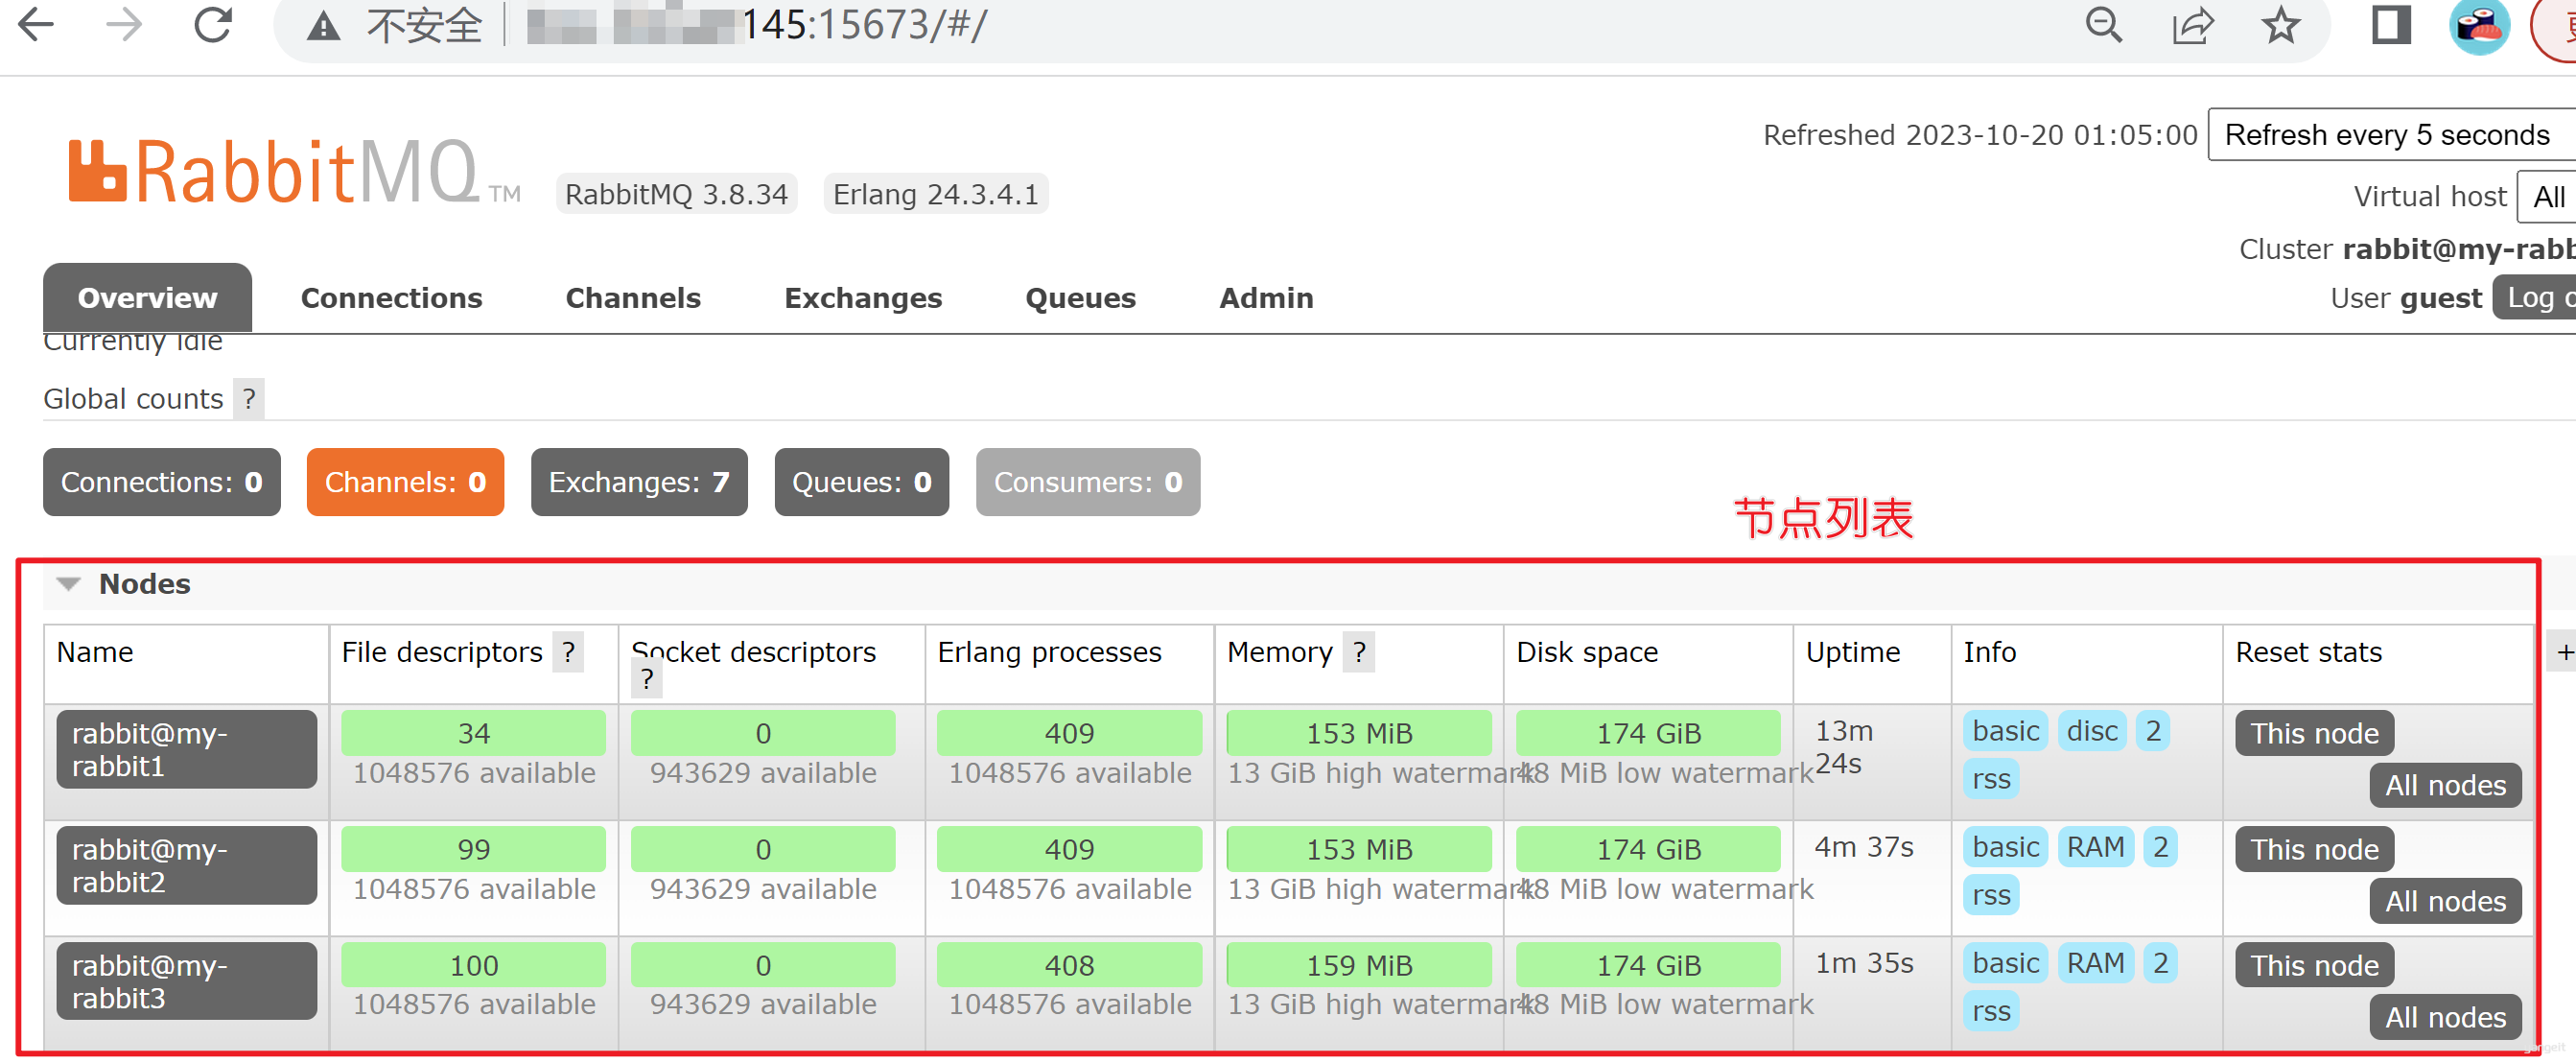Image resolution: width=2576 pixels, height=1063 pixels.
Task: Open the Refresh every 5 seconds dropdown
Action: (x=2391, y=134)
